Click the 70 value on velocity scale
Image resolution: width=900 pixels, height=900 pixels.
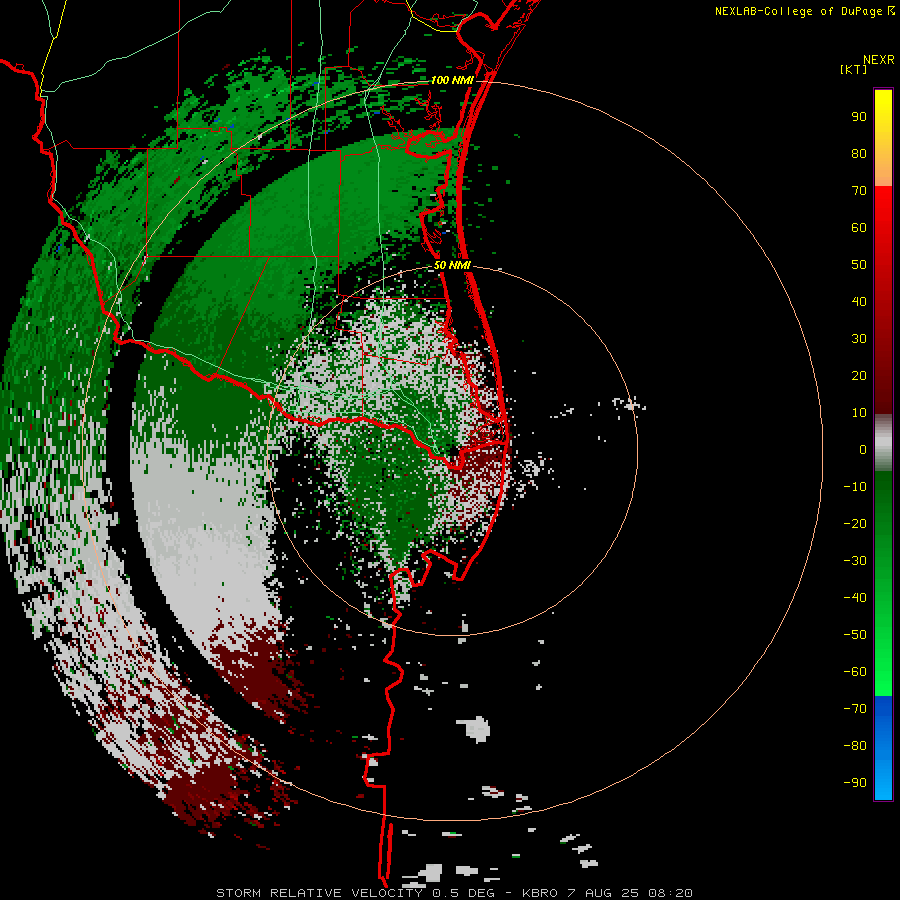859,191
